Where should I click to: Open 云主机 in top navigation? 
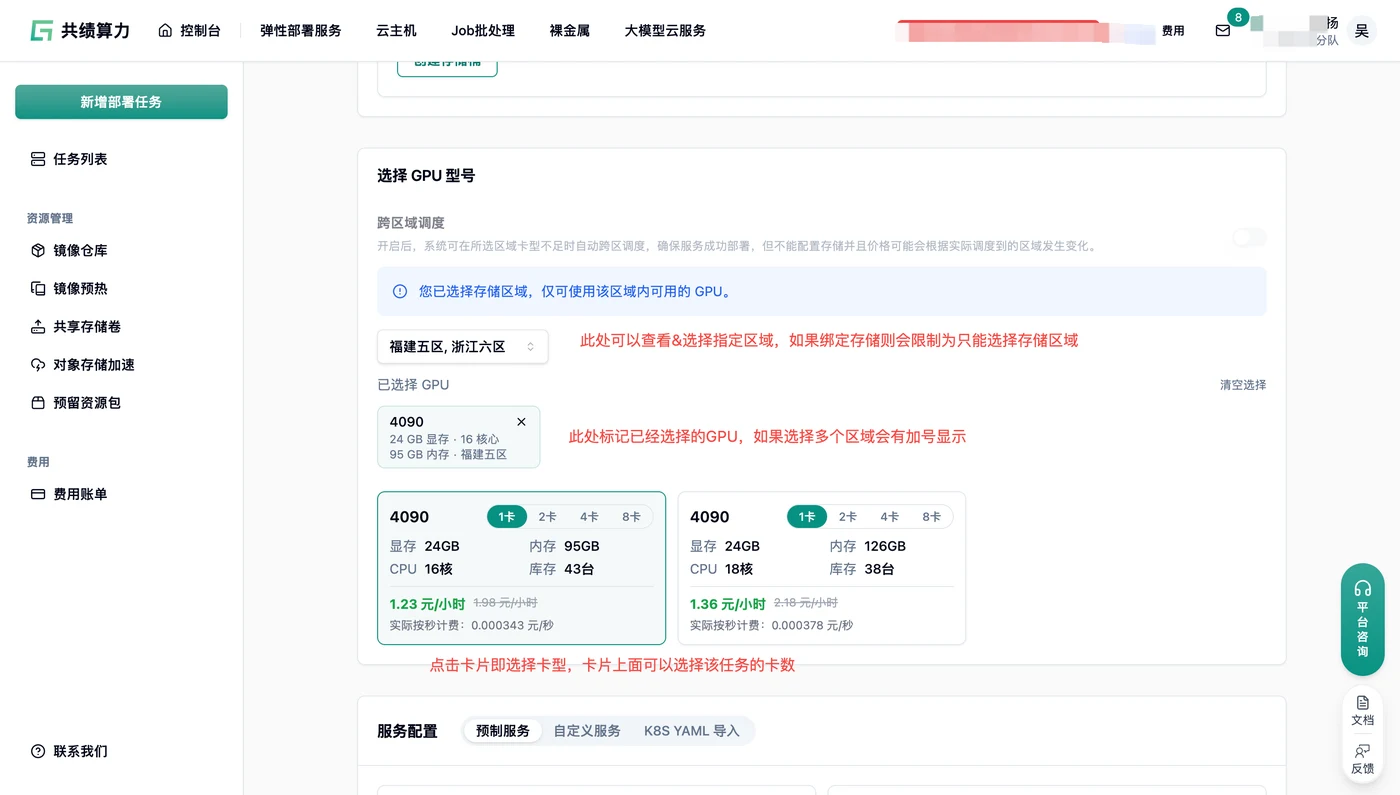coord(396,31)
